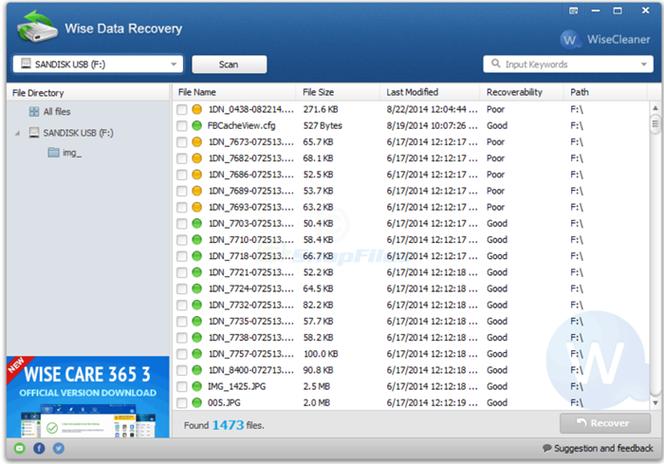Sort by File Name column header
Screen dimensions: 664x464
coord(234,92)
